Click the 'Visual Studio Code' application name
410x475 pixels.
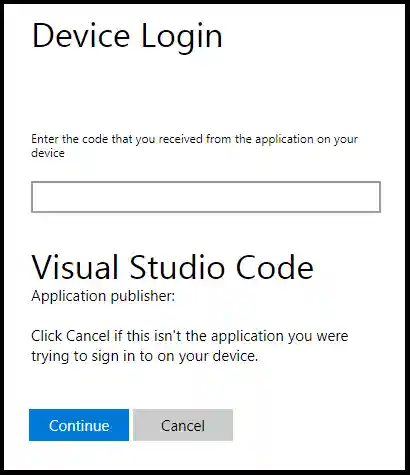(x=172, y=267)
